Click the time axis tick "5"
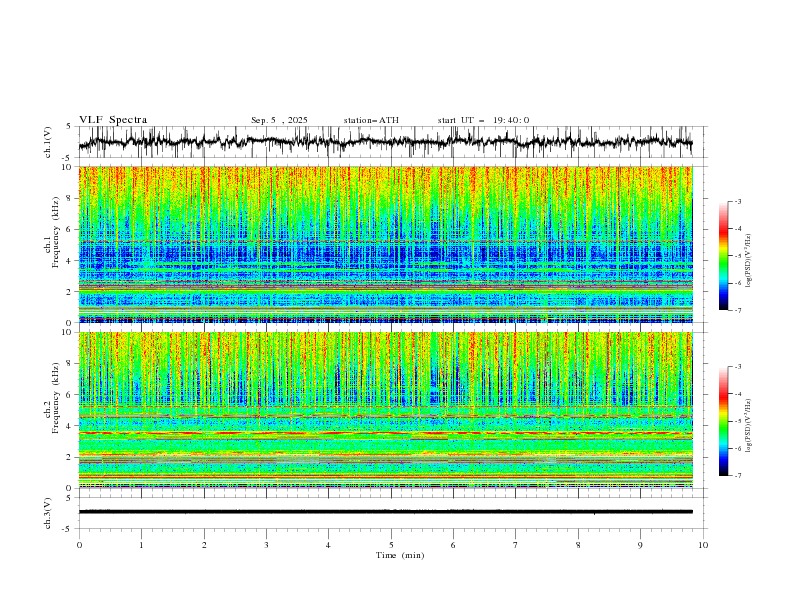Image resolution: width=792 pixels, height=612 pixels. pyautogui.click(x=391, y=545)
